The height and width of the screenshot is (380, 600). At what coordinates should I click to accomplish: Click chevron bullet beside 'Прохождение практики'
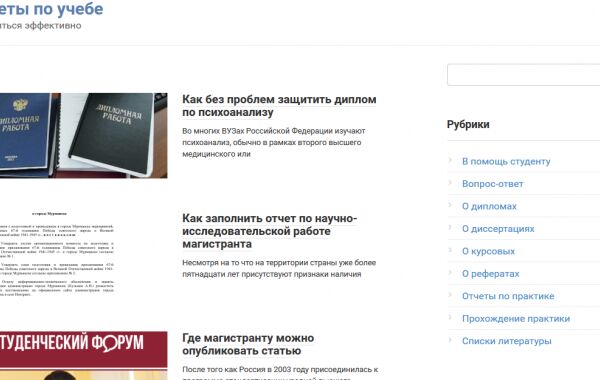point(450,317)
